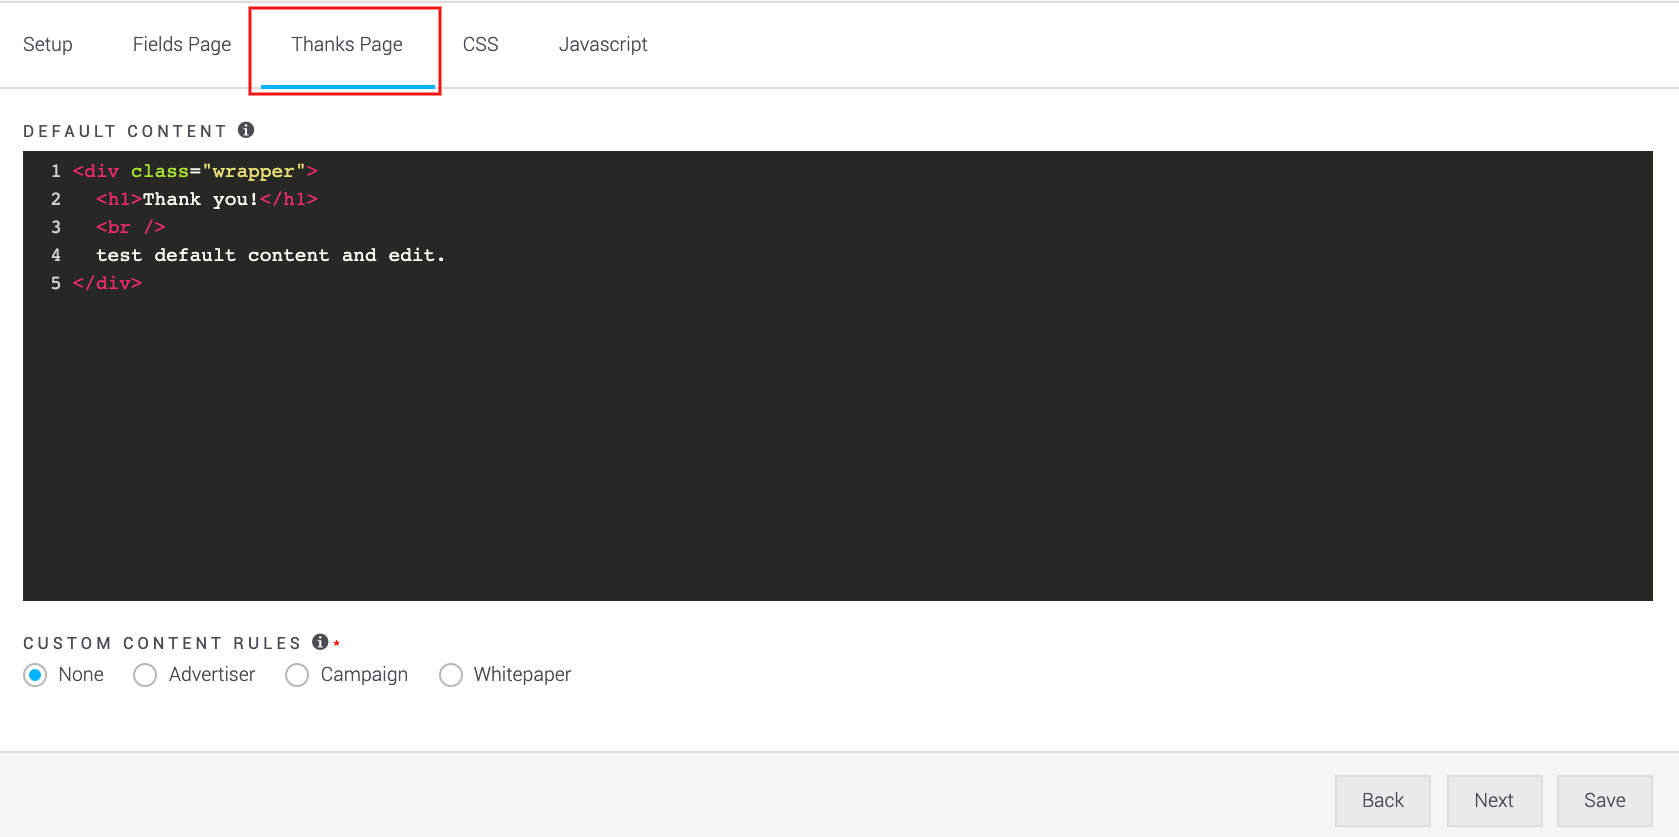Go to the CSS tab
The image size is (1679, 837).
pos(480,44)
